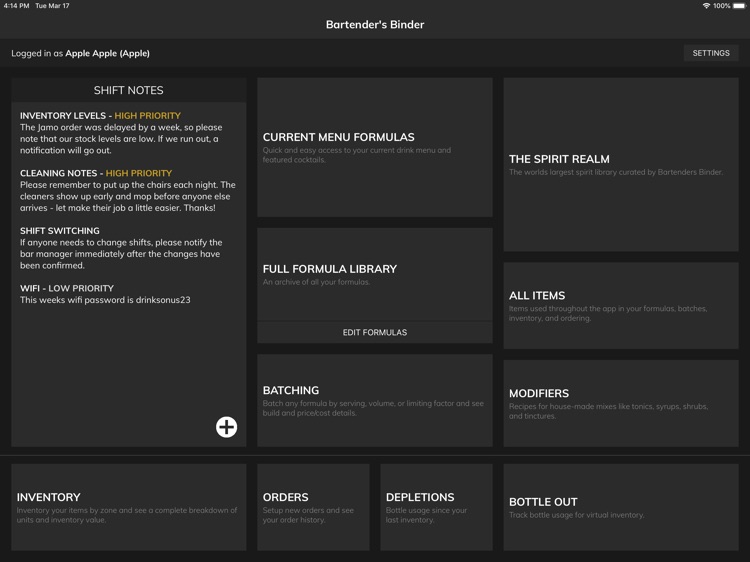The width and height of the screenshot is (750, 562).
Task: Select the Inventory Levels shift note
Action: [x=129, y=133]
